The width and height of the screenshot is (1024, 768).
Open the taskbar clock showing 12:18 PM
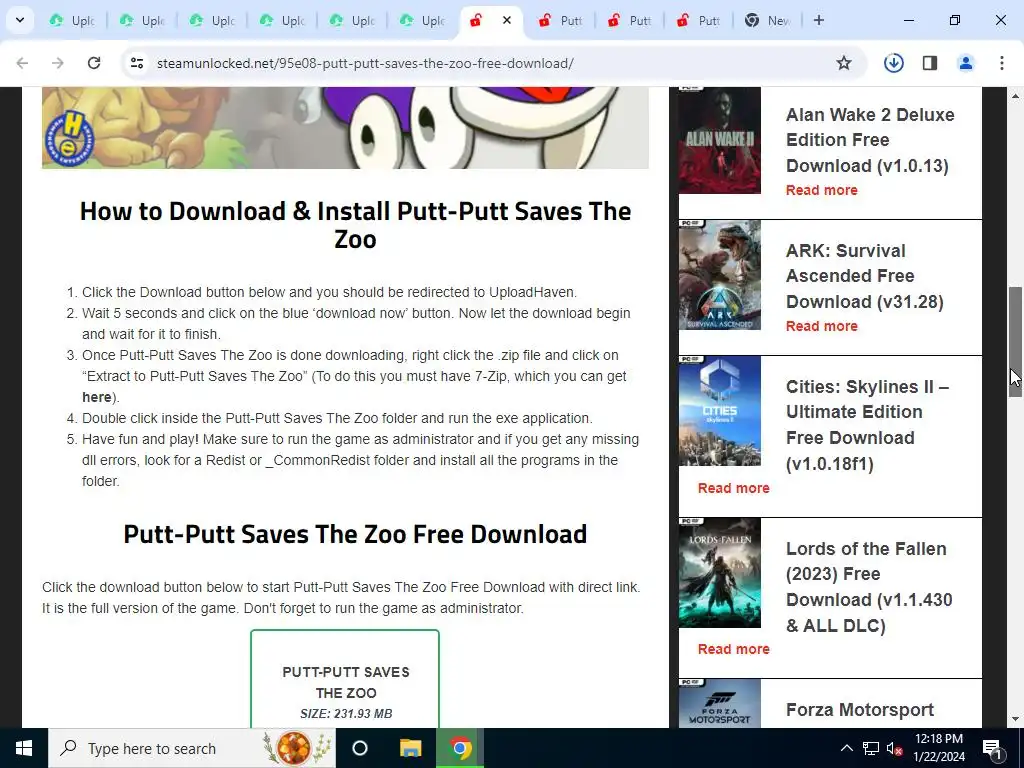coord(938,748)
